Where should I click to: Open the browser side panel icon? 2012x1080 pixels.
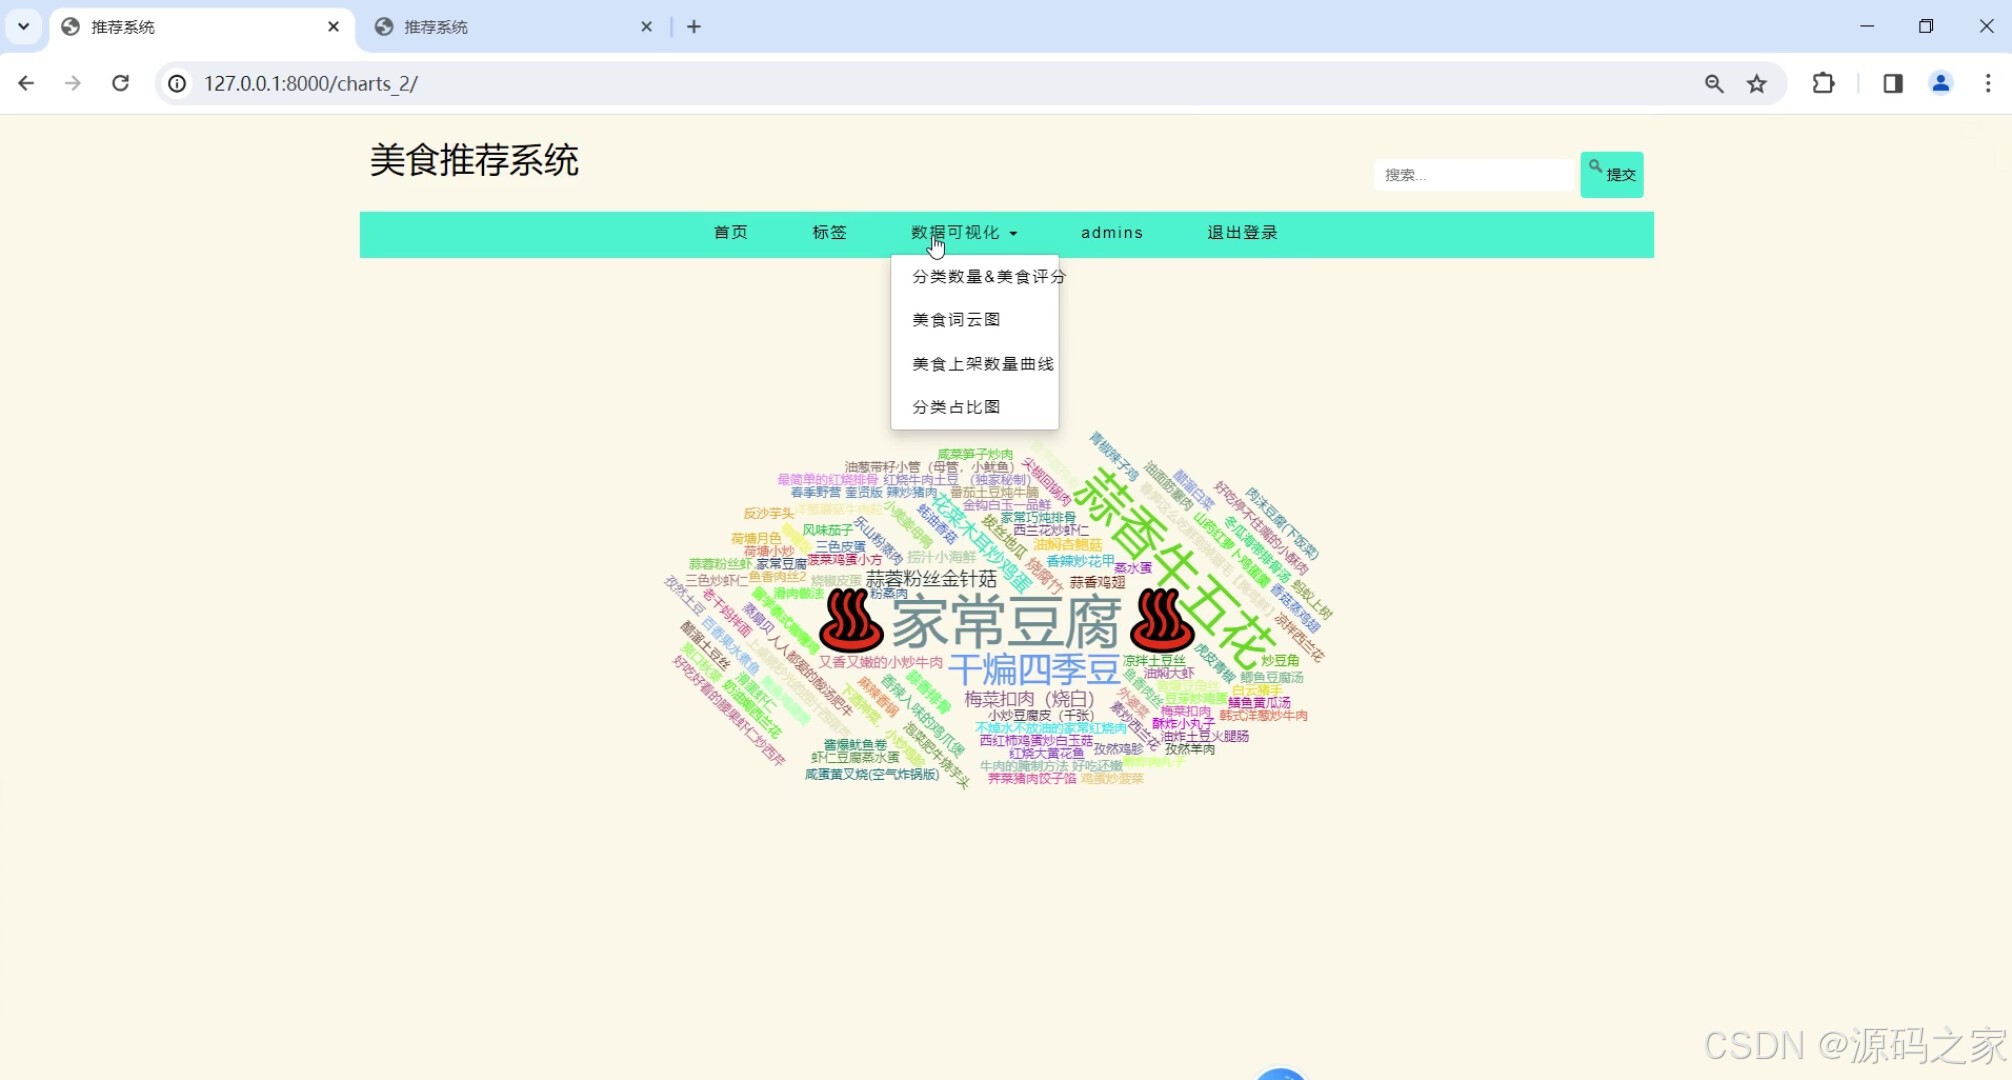(x=1891, y=83)
